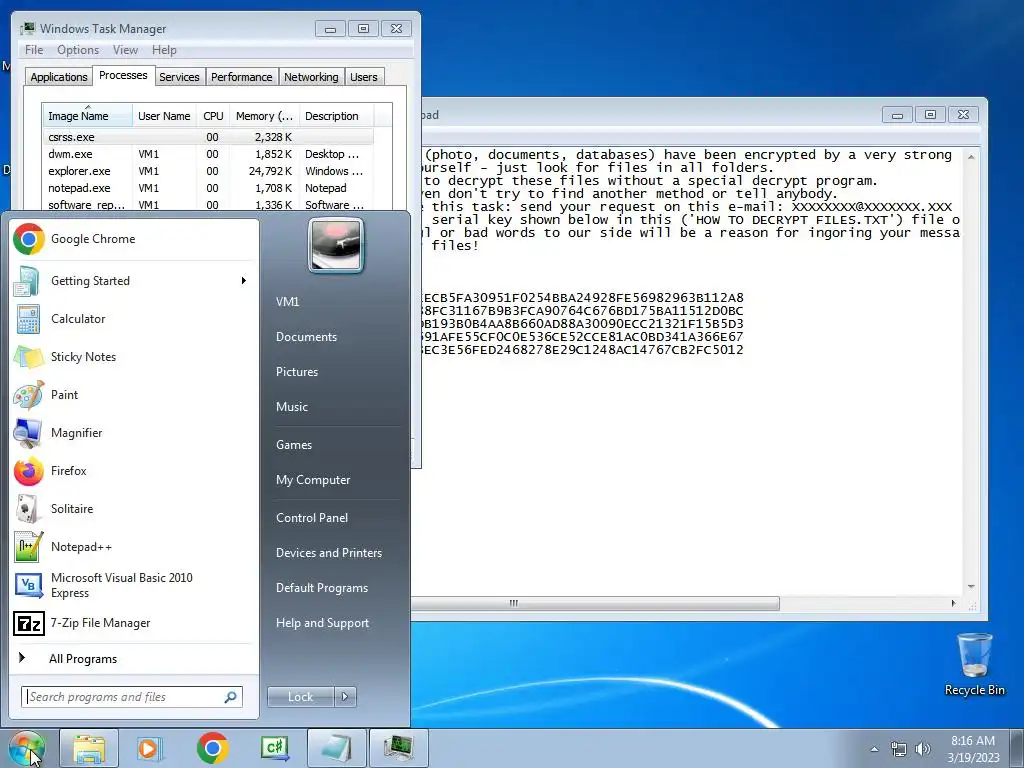The width and height of the screenshot is (1024, 768).
Task: Open My Computer from Start menu
Action: (x=313, y=480)
